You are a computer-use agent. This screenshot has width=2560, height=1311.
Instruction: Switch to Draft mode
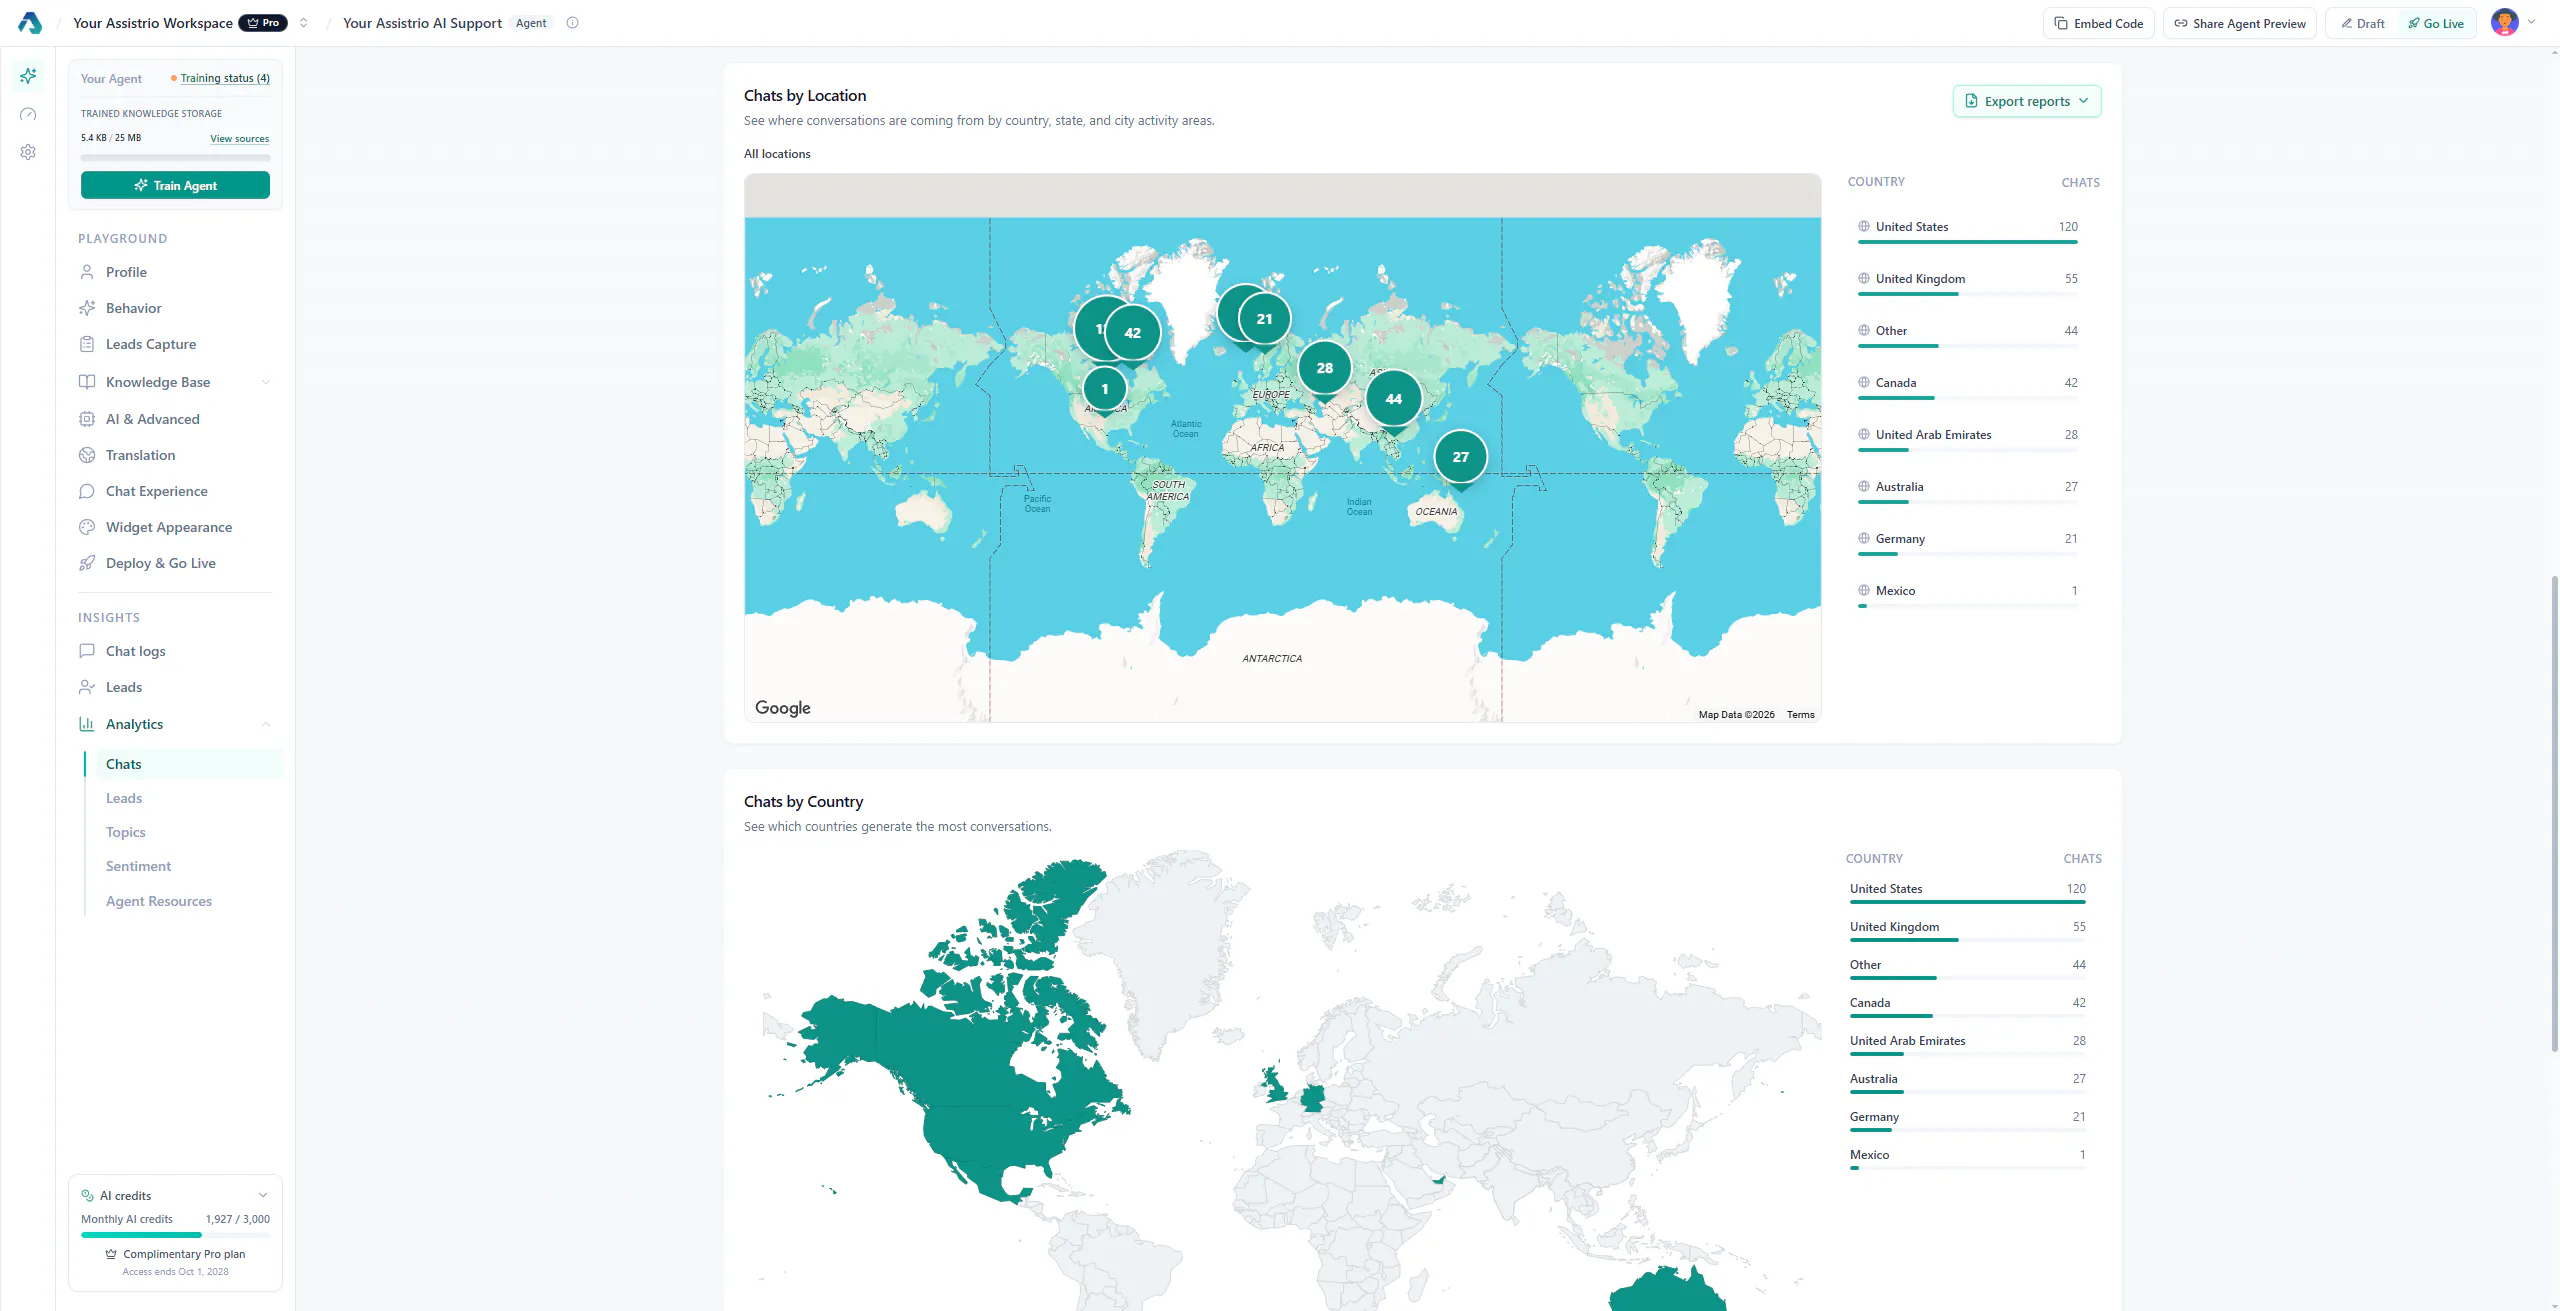tap(2363, 23)
